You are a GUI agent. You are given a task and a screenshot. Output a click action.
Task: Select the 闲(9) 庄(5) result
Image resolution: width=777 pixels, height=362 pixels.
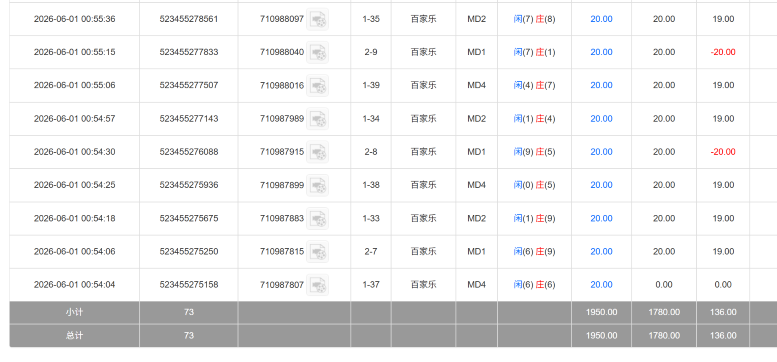point(534,152)
